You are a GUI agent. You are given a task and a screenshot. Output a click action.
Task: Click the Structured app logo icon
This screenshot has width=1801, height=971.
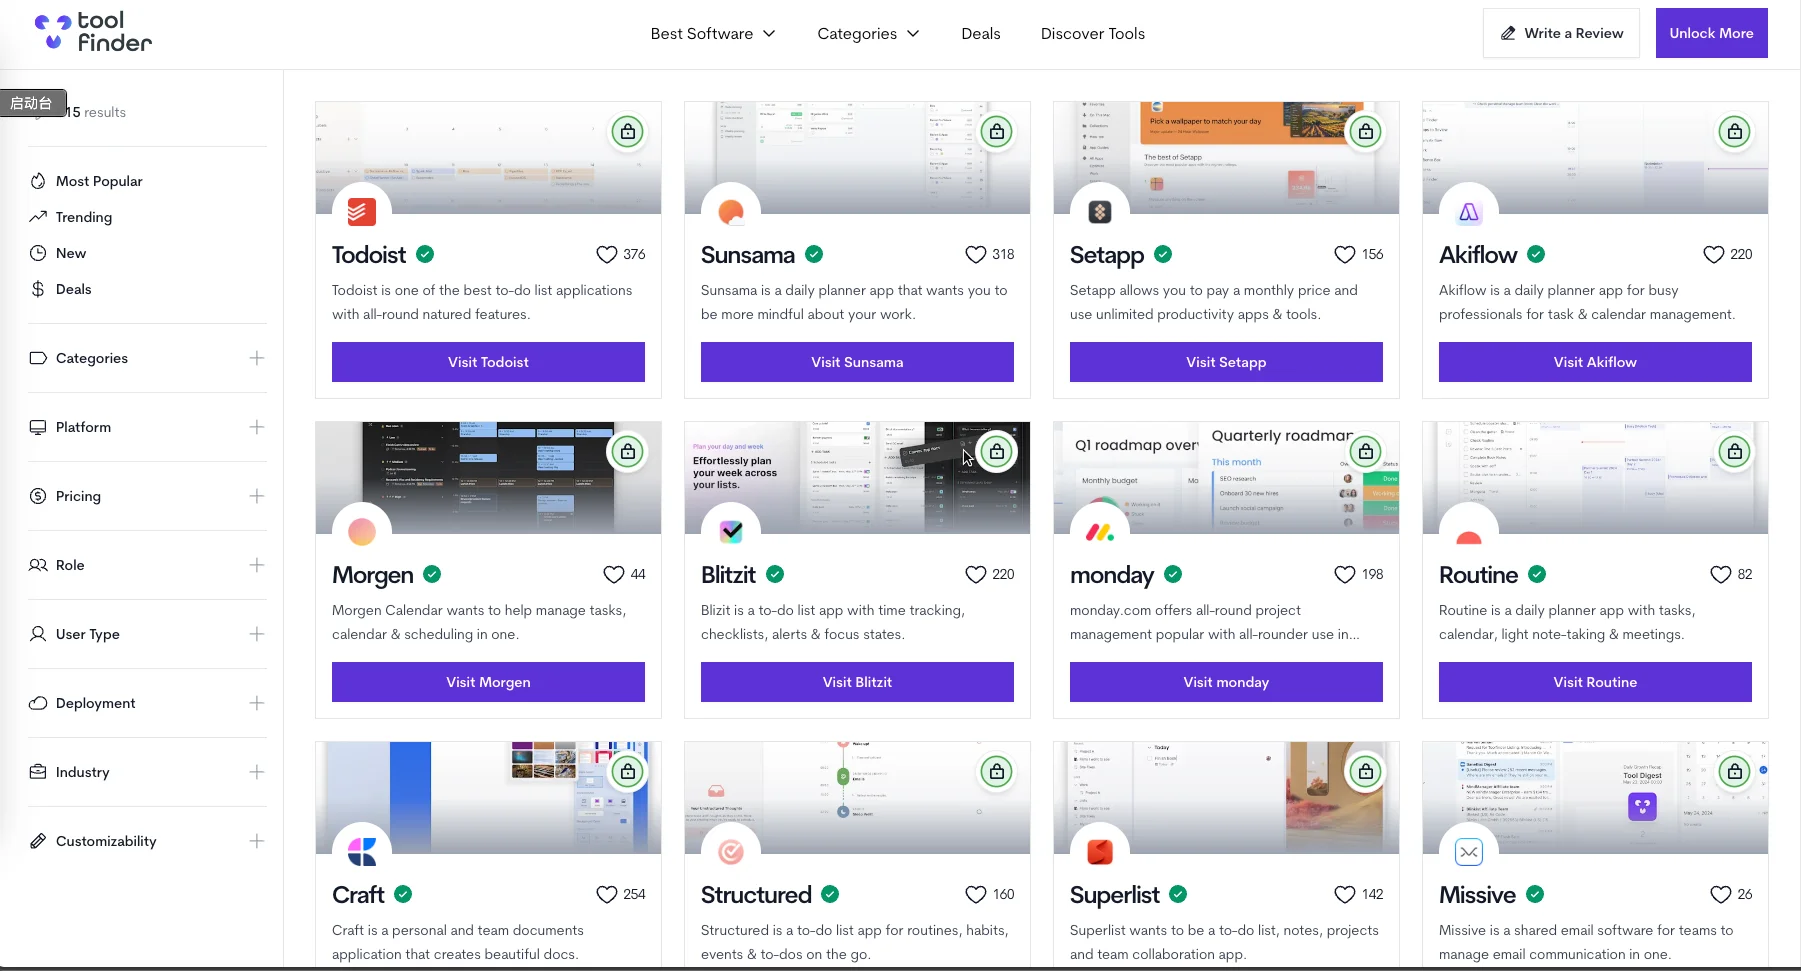(731, 852)
